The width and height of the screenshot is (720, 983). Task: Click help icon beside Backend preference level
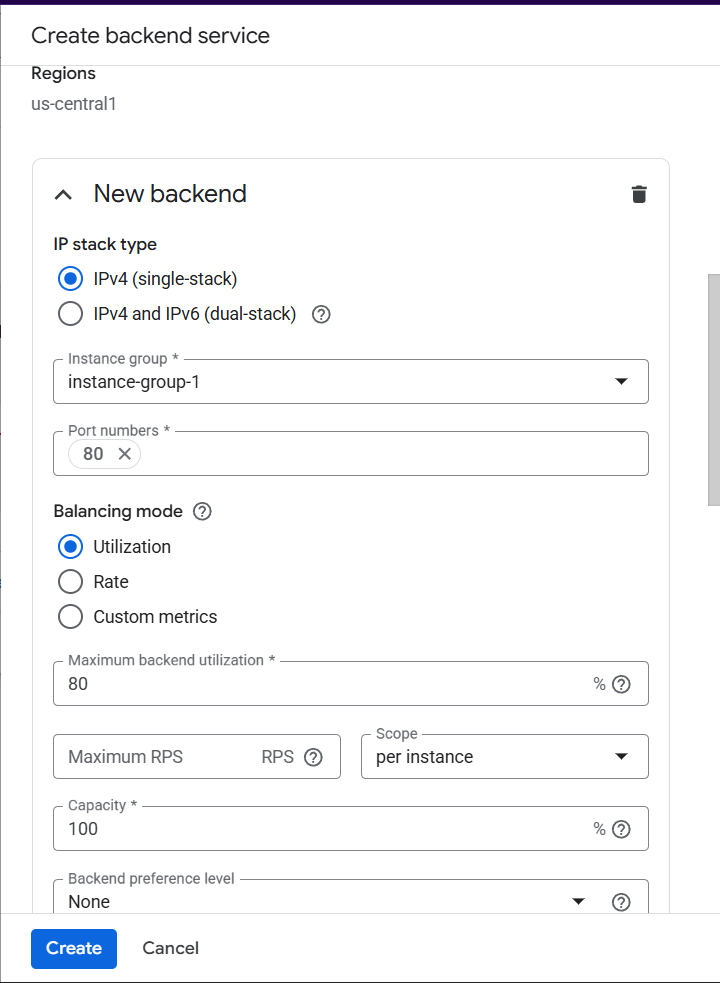coord(621,902)
